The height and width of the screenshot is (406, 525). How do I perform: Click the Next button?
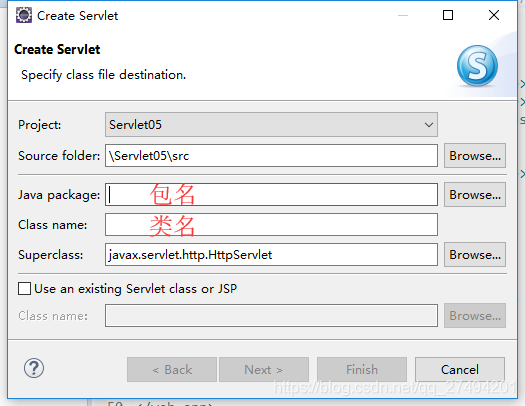click(x=264, y=370)
